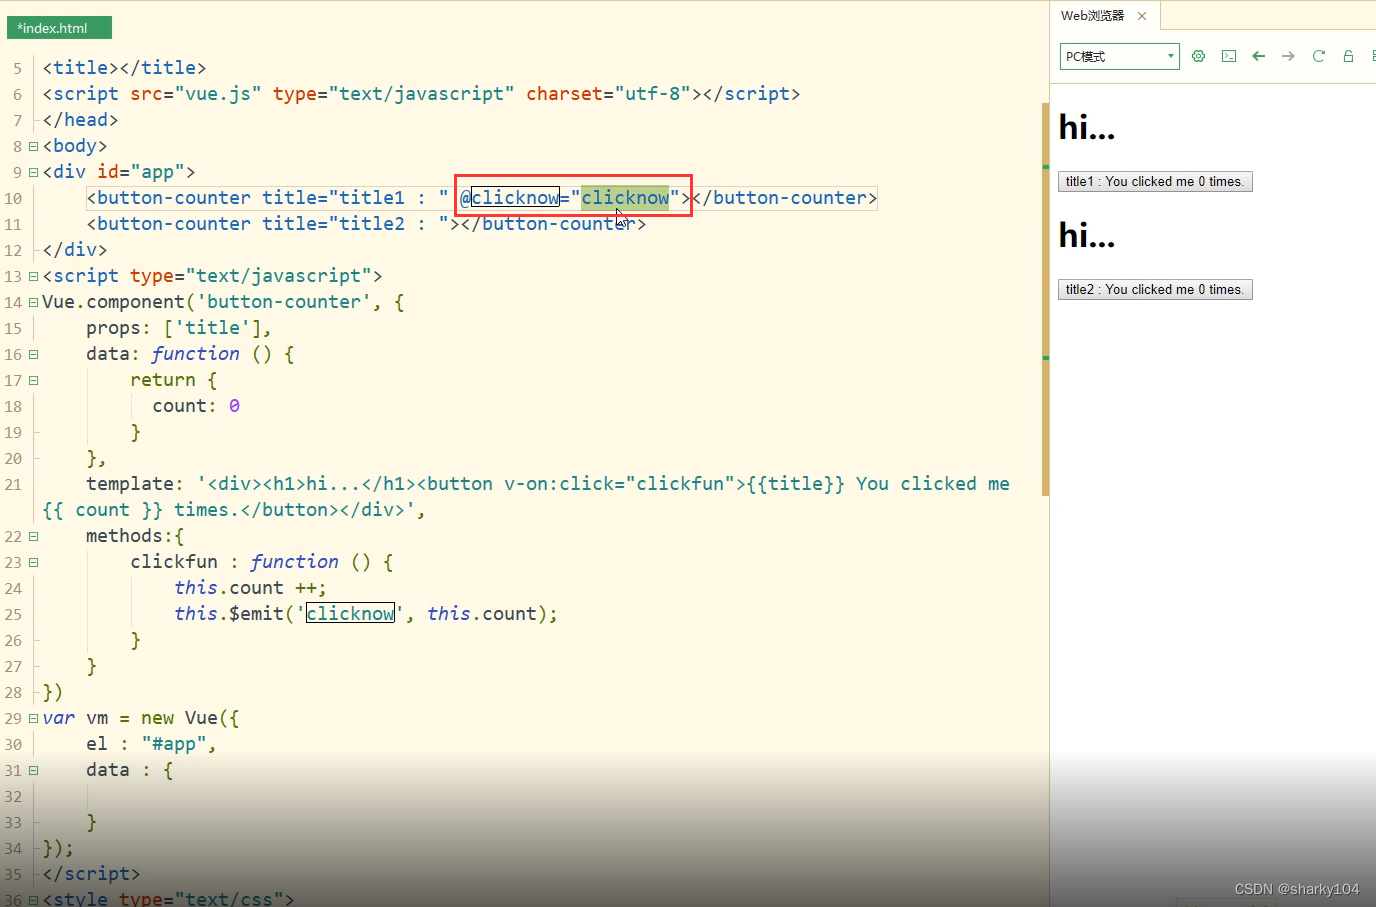1376x907 pixels.
Task: Click the title1 counter button in preview
Action: point(1155,182)
